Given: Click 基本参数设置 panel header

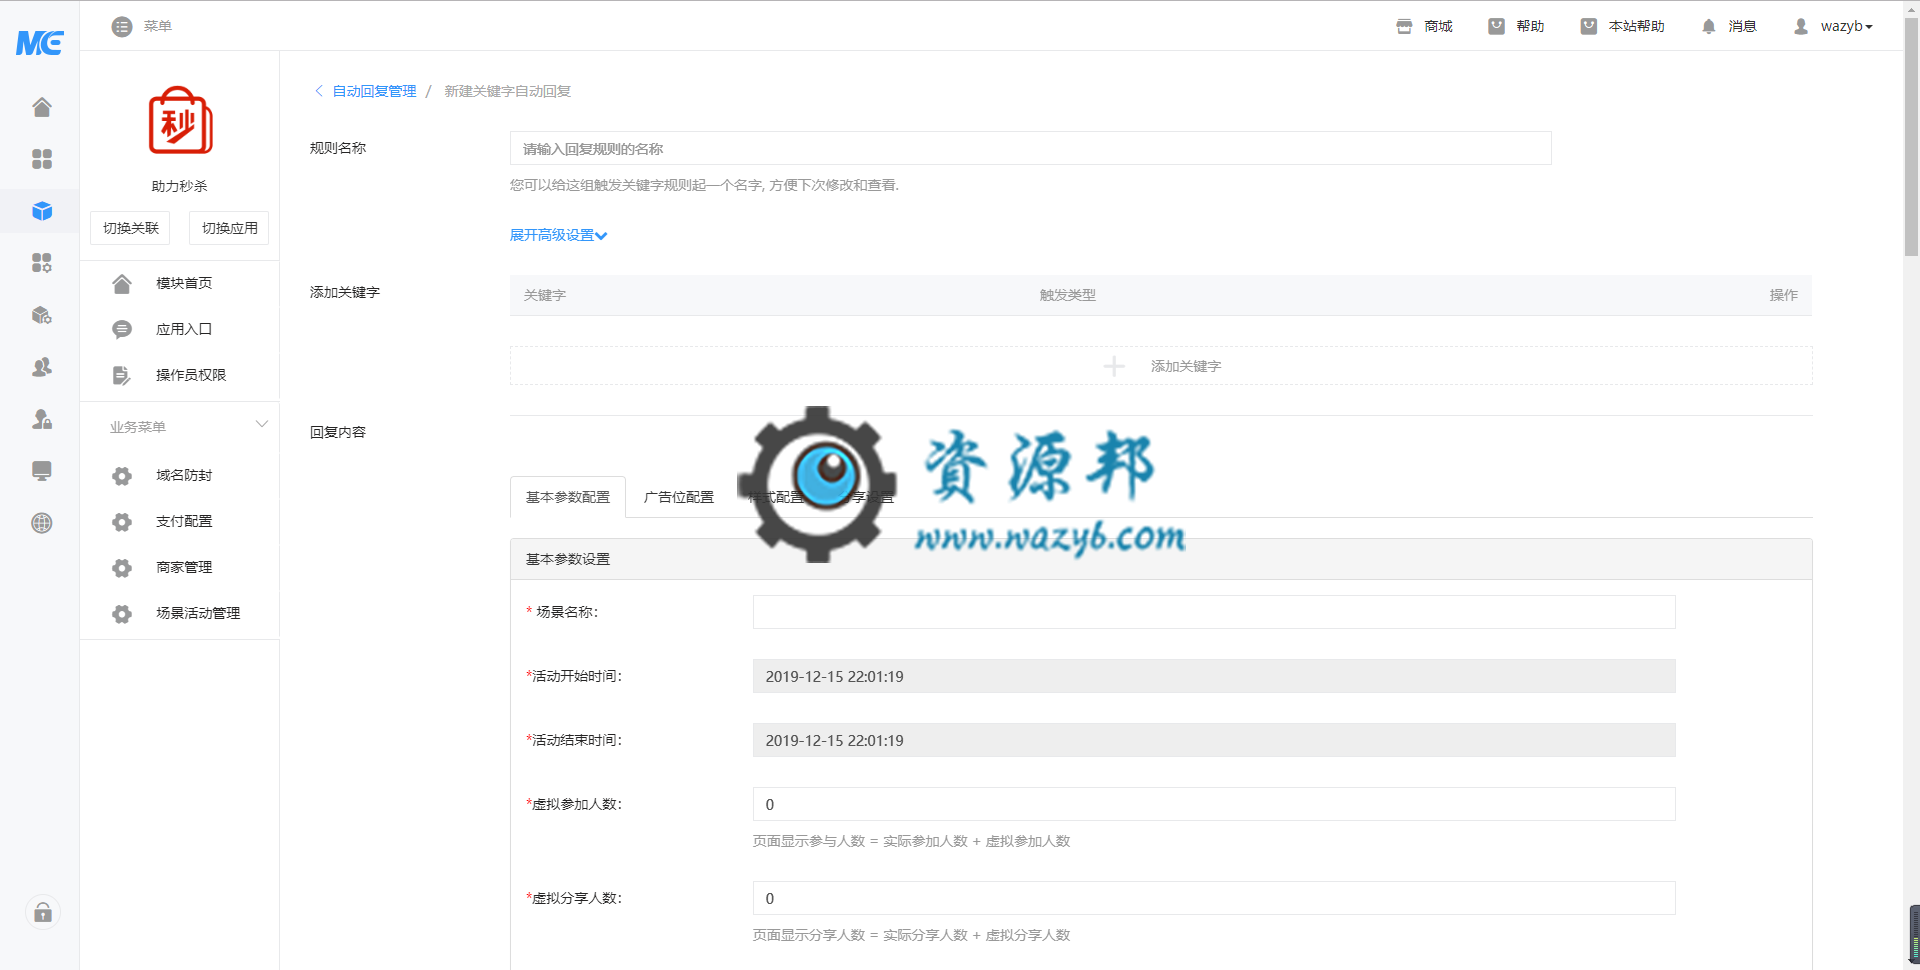Looking at the screenshot, I should click(1161, 559).
